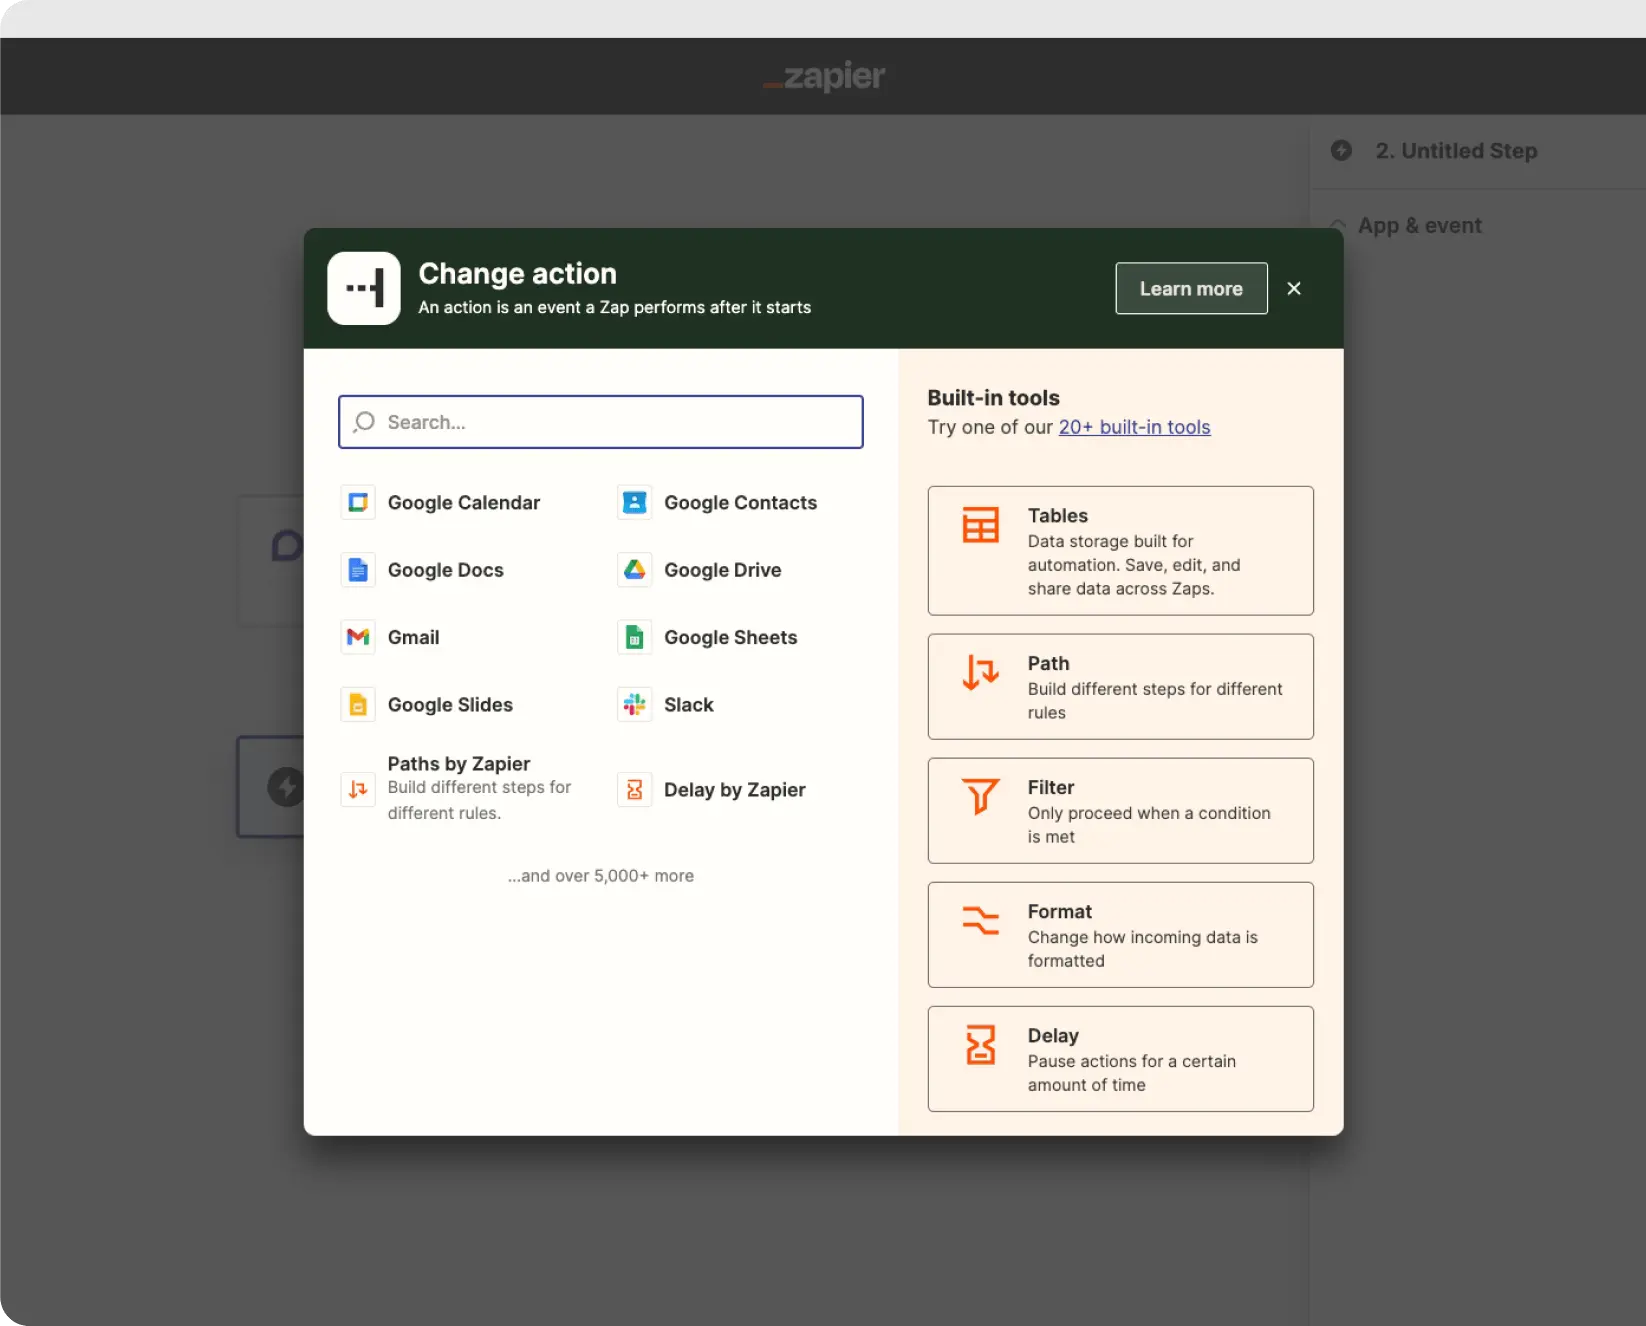Click the lightning bolt step icon behind dialog
1646x1326 pixels.
286,787
